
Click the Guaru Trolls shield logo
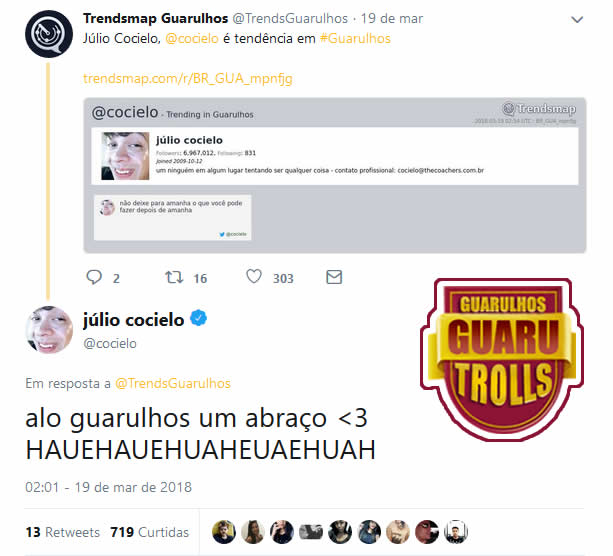(x=502, y=359)
